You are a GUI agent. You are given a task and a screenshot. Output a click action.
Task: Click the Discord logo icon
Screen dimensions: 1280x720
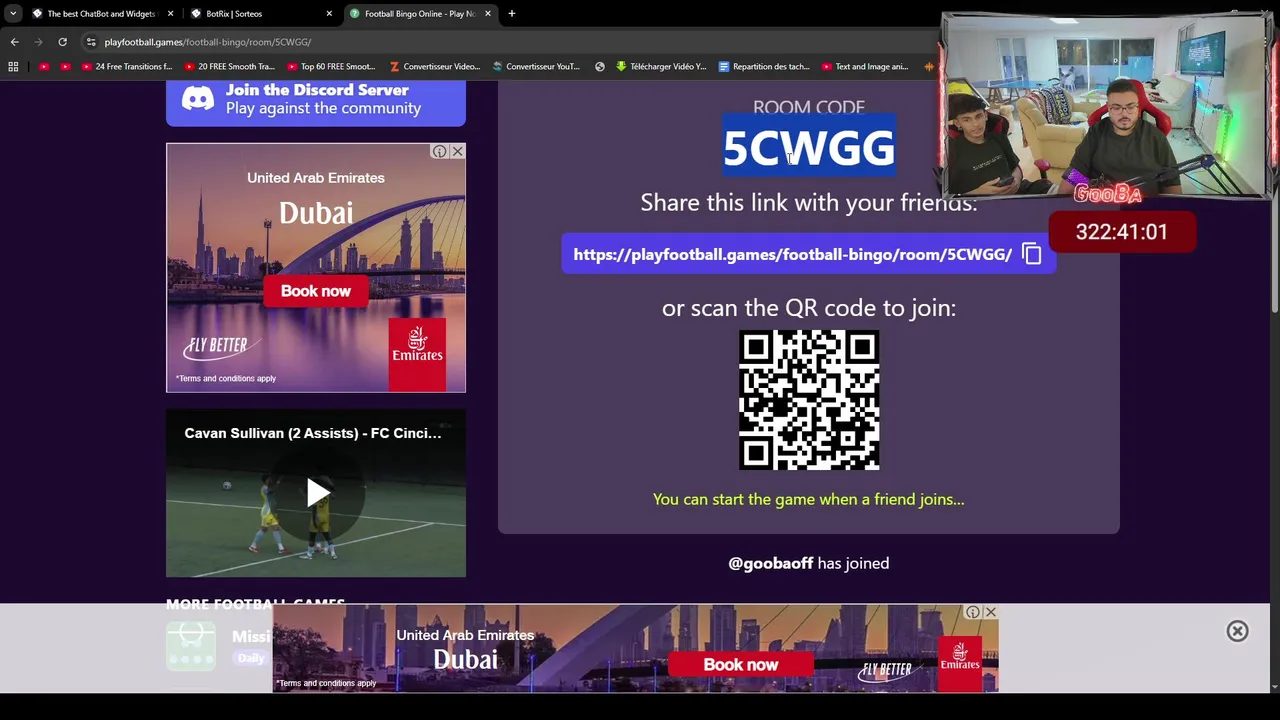pos(198,98)
